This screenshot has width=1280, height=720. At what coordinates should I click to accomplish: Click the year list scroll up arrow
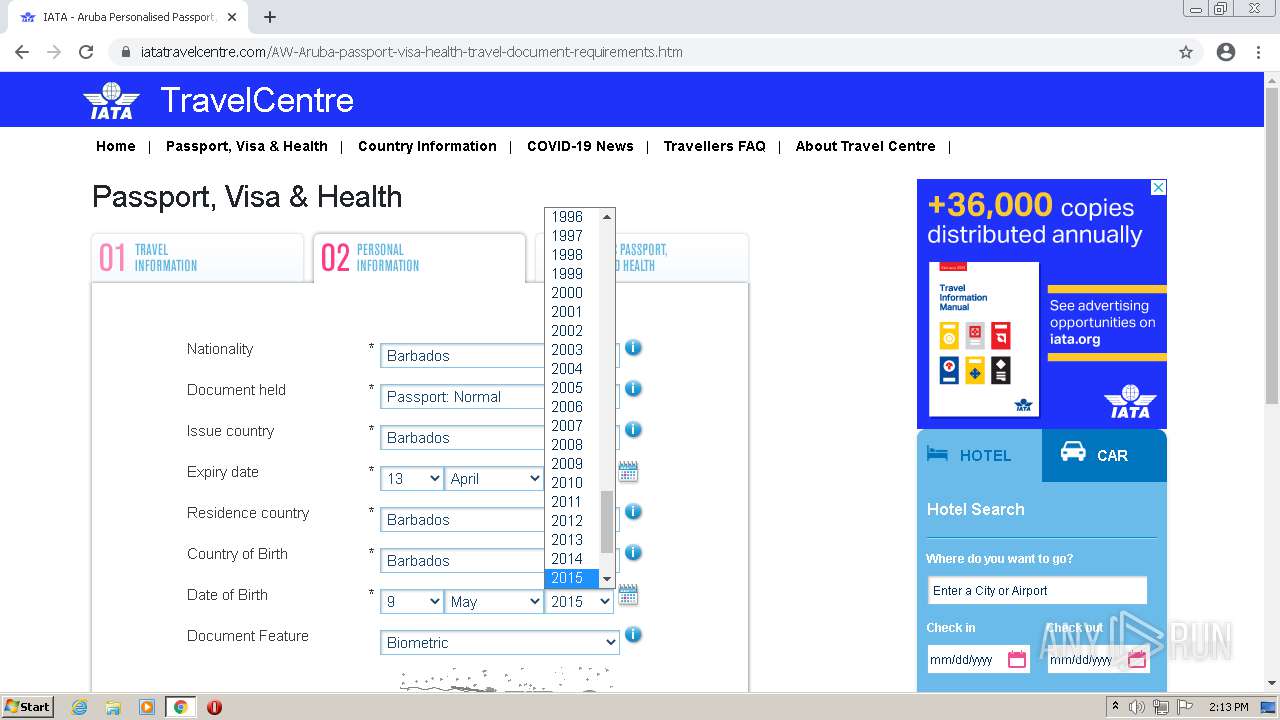tap(607, 217)
